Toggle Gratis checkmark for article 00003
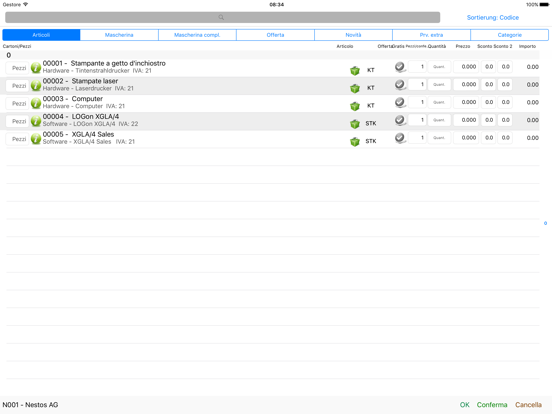 [400, 102]
